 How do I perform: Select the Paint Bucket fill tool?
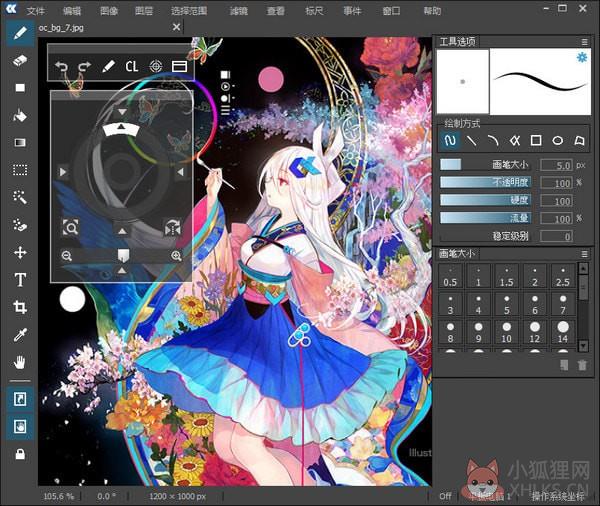pos(20,116)
